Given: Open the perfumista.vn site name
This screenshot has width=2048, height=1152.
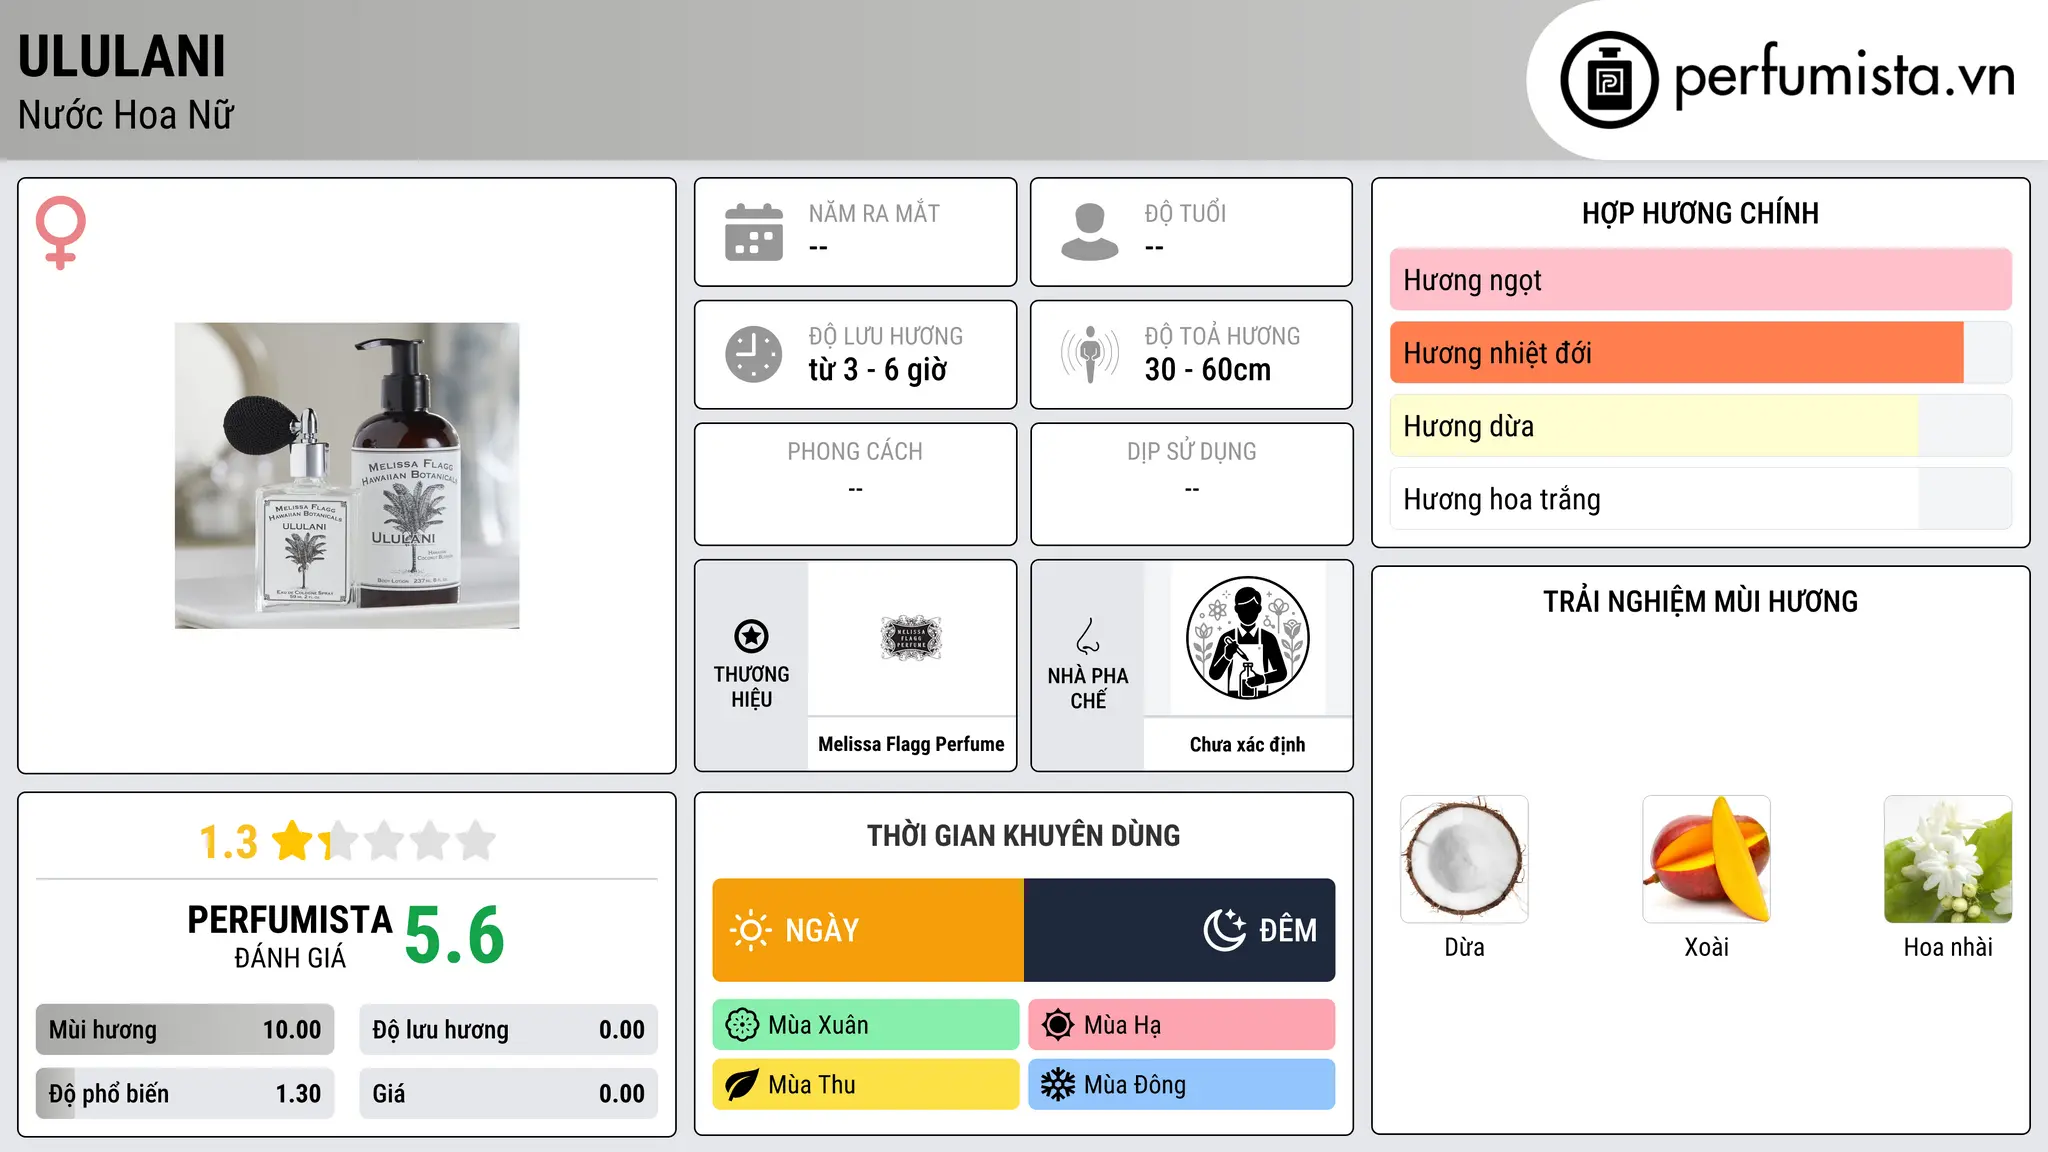Looking at the screenshot, I should (1845, 76).
